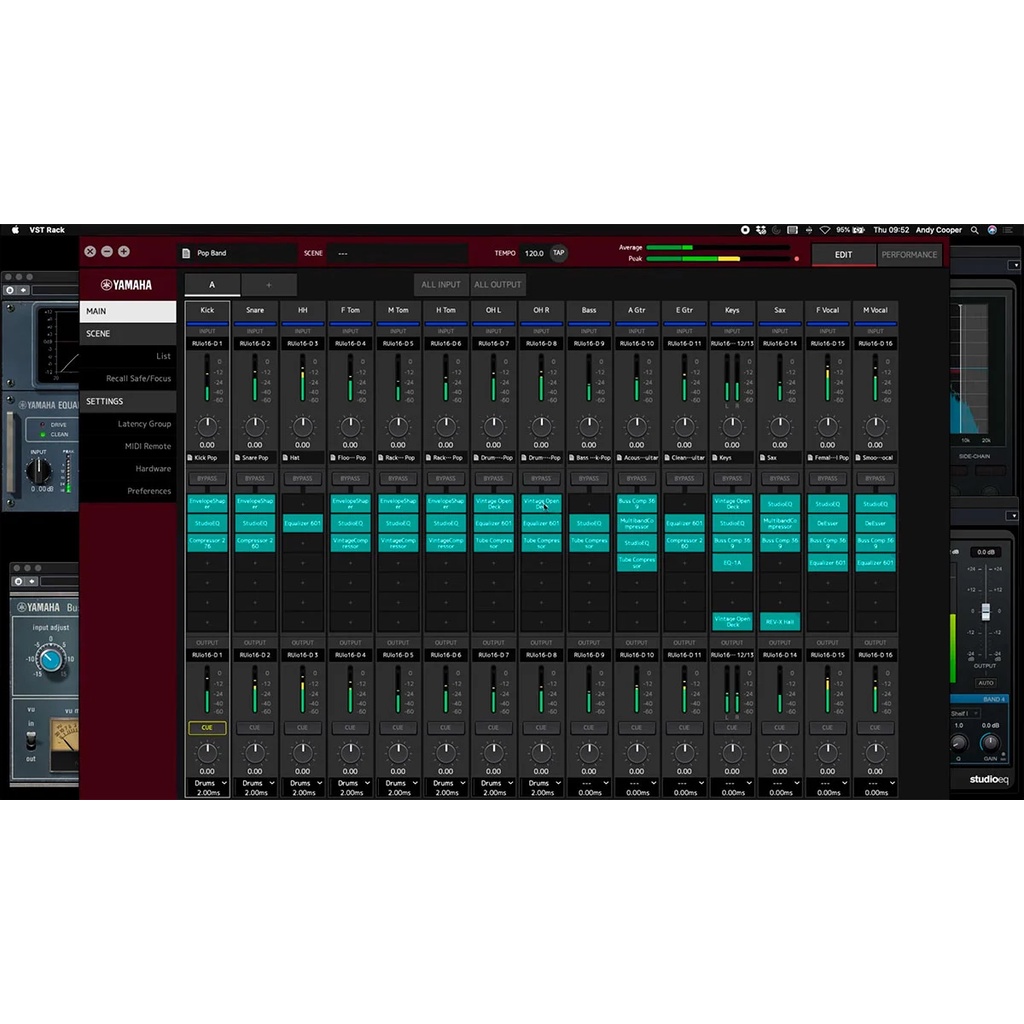This screenshot has width=1024, height=1024.
Task: Switch to rack tab A
Action: (x=212, y=285)
